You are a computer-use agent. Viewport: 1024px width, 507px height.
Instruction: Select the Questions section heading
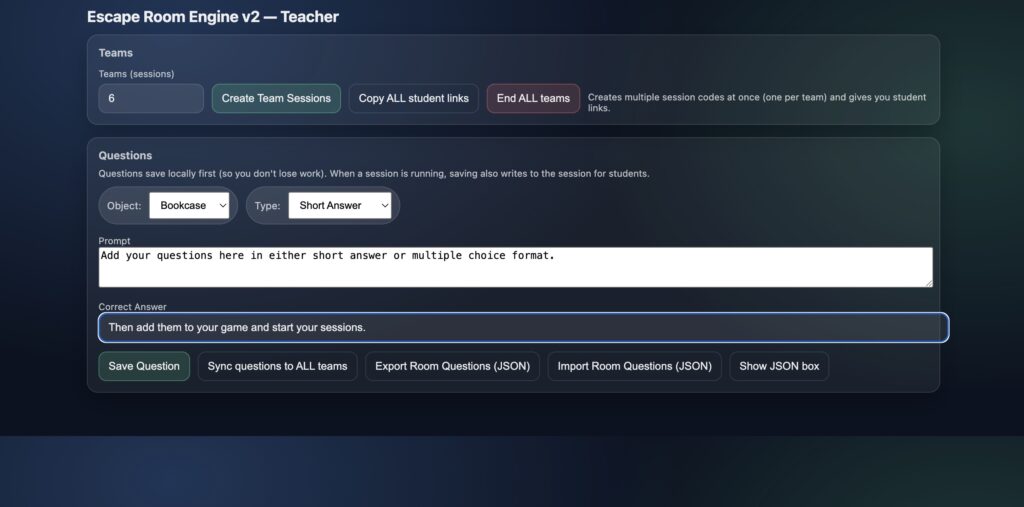(125, 156)
